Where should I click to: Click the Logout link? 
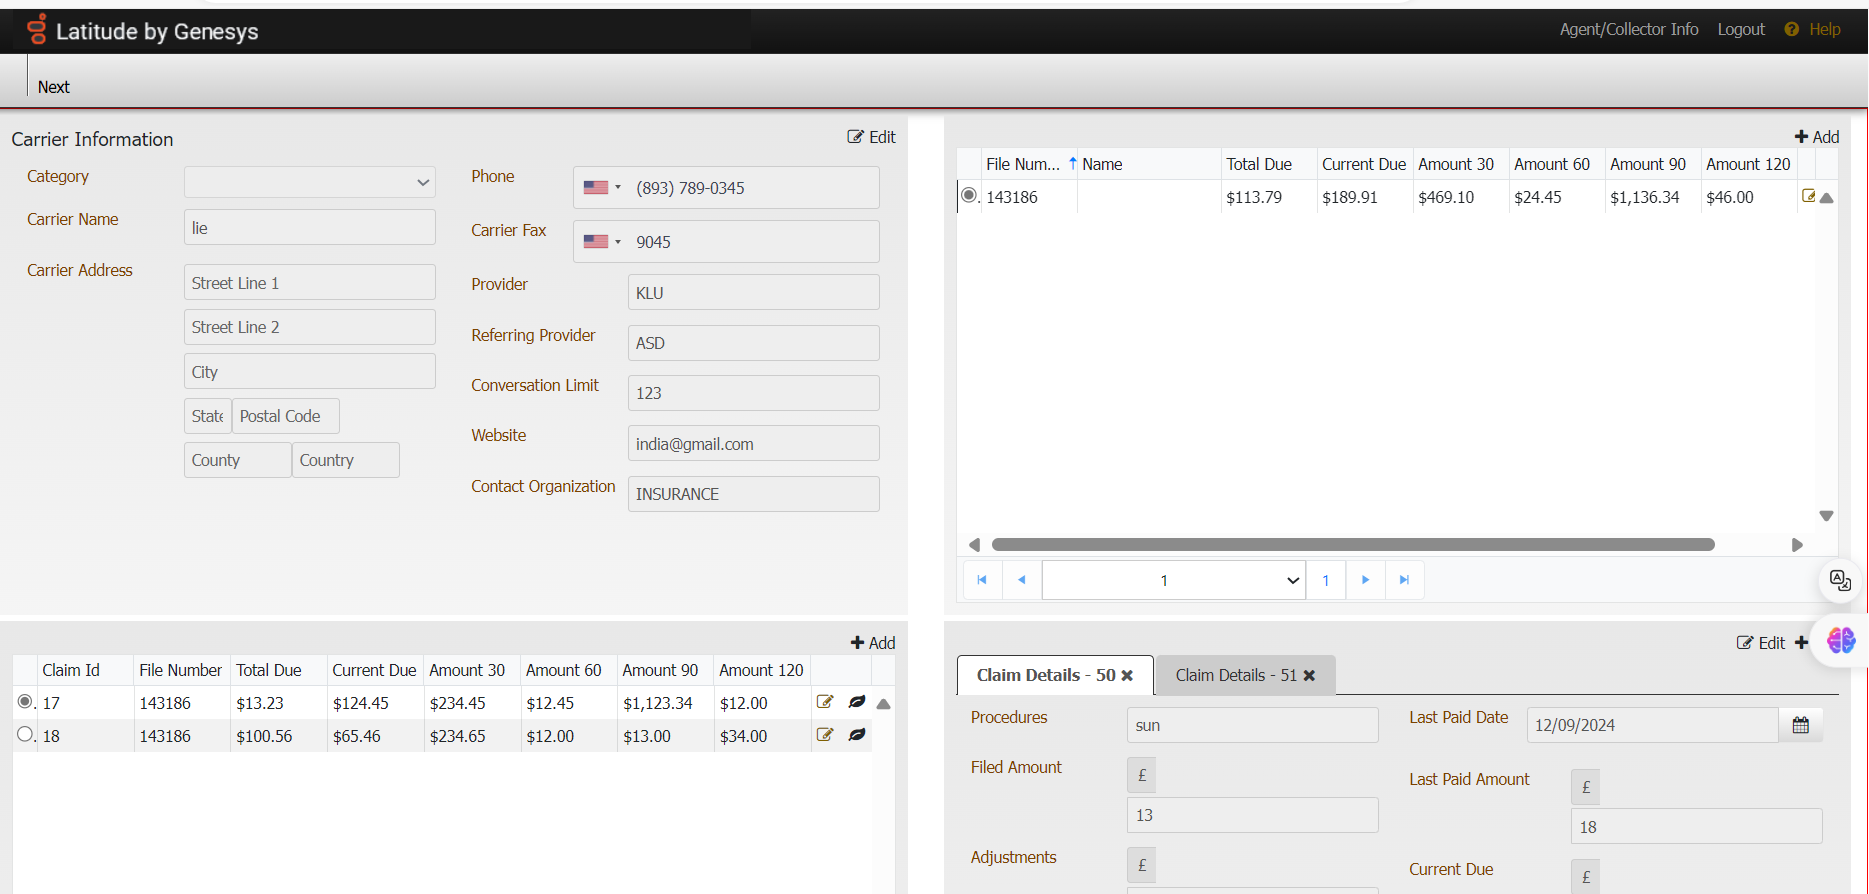[1740, 30]
